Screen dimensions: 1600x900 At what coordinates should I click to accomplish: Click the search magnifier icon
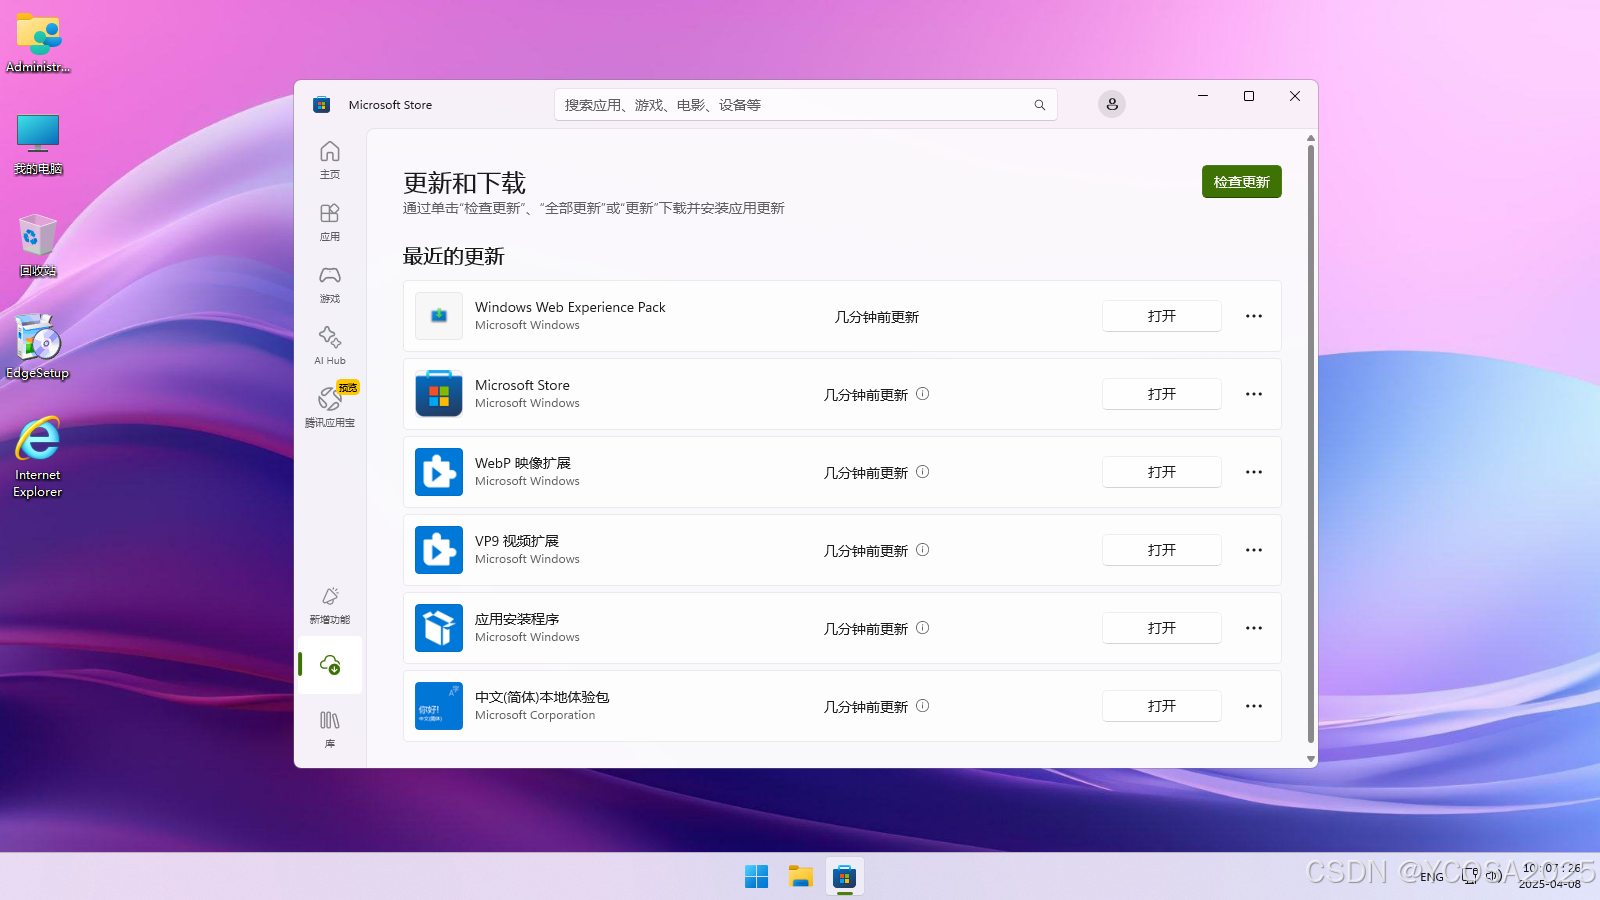point(1040,105)
